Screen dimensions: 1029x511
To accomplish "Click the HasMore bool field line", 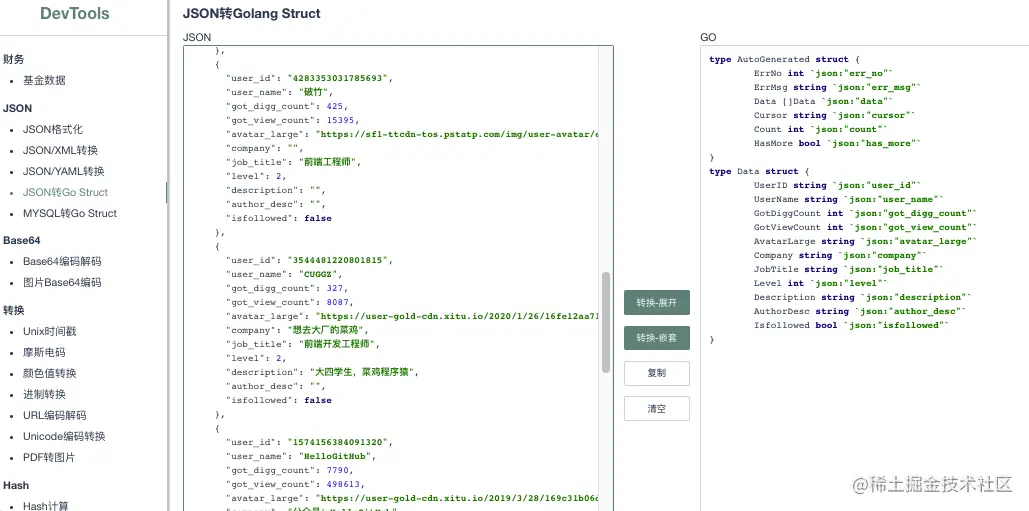I will tap(837, 143).
